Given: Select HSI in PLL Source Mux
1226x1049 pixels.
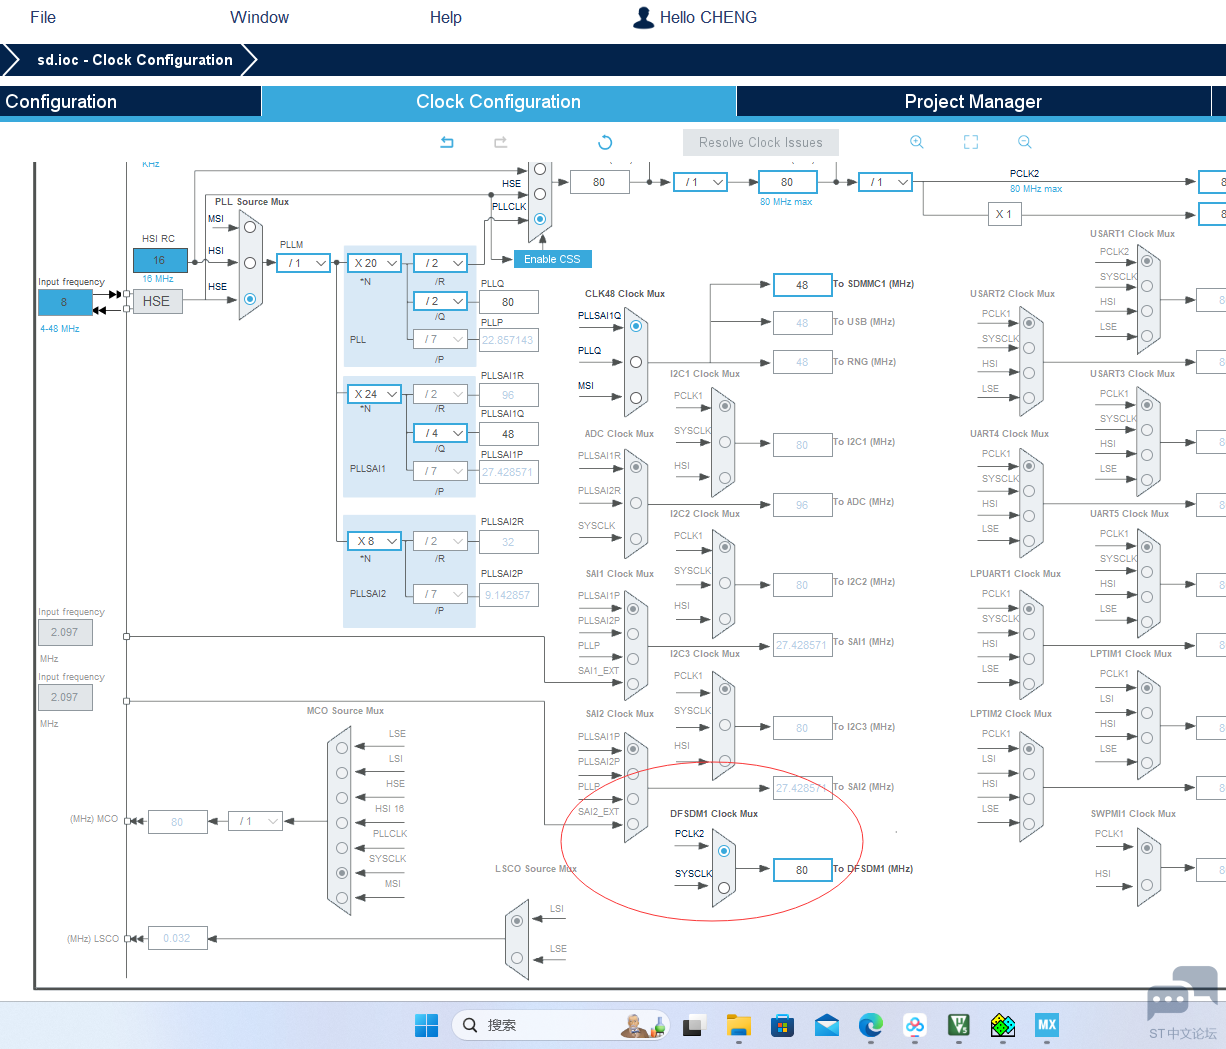Looking at the screenshot, I should [x=250, y=262].
